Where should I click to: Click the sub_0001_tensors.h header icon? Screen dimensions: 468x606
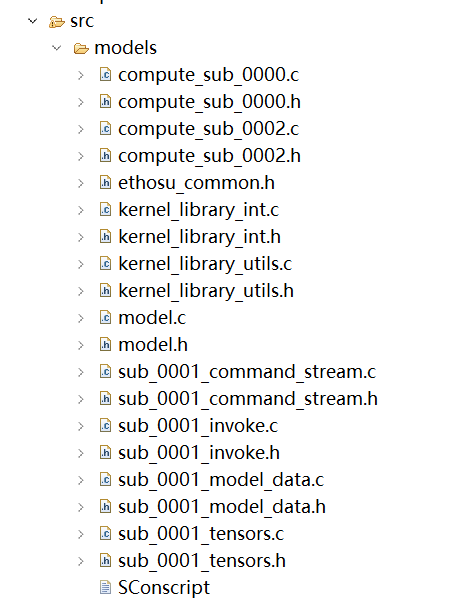point(105,560)
